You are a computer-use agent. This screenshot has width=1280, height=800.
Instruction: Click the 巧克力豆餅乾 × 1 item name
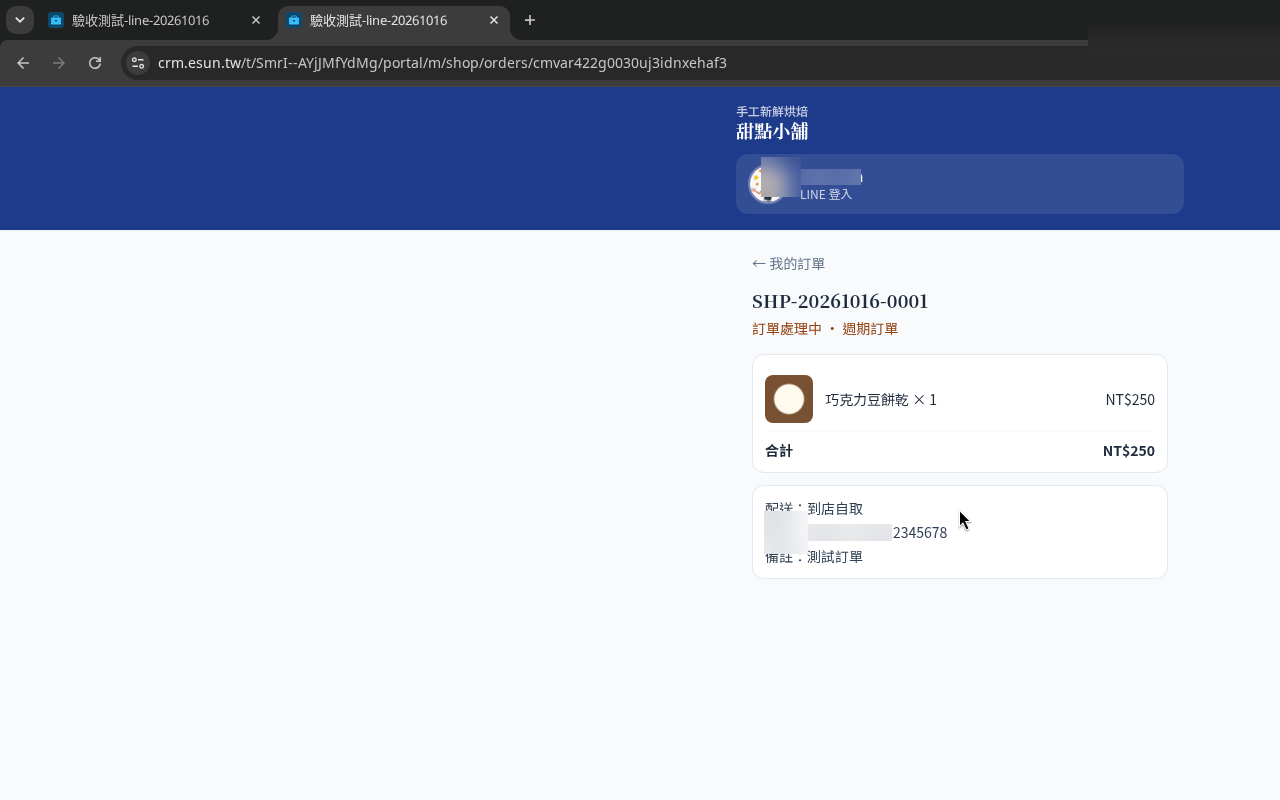click(881, 400)
